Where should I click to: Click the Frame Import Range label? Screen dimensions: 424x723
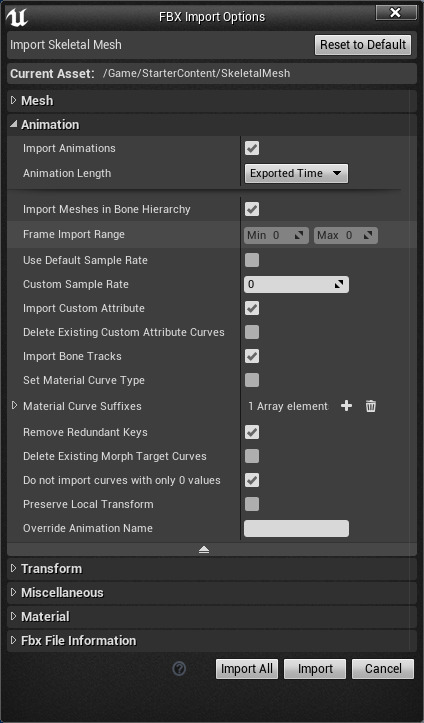(x=74, y=234)
